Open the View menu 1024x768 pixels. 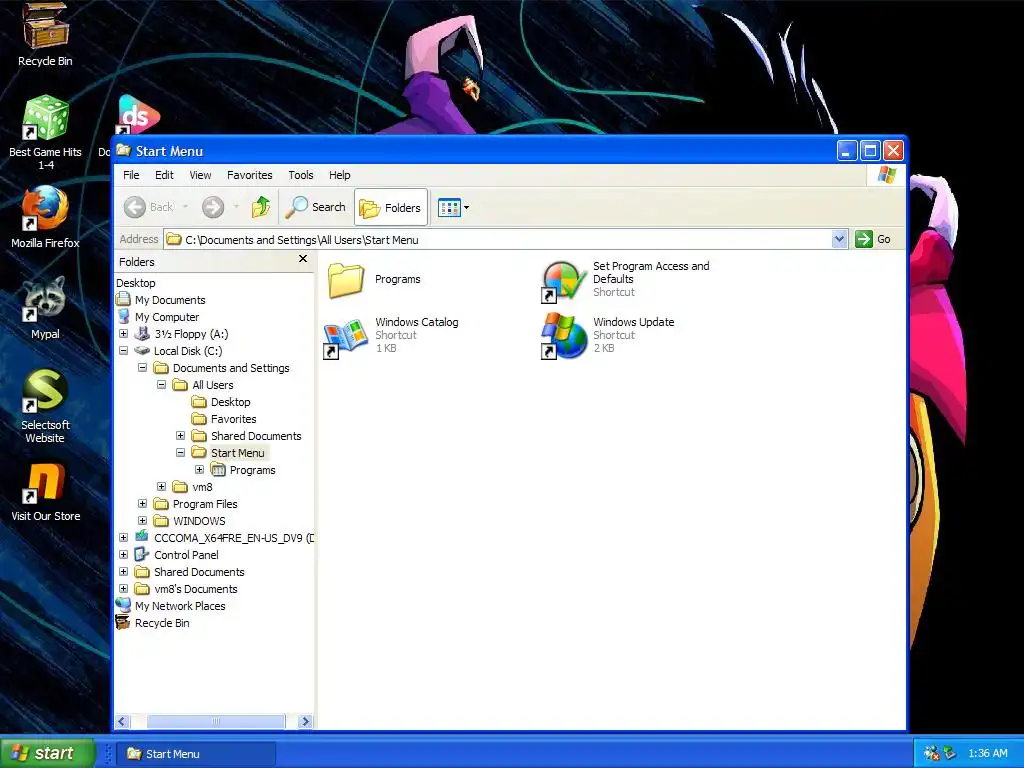pyautogui.click(x=200, y=175)
